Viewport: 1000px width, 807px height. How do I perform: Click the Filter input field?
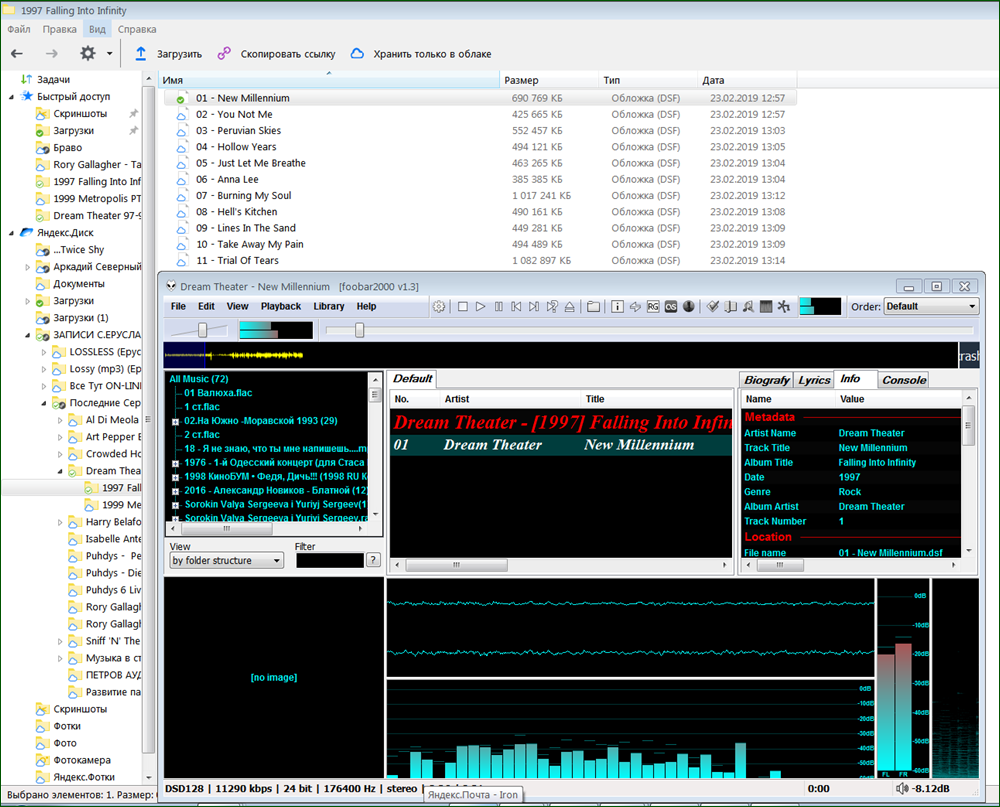pyautogui.click(x=330, y=560)
